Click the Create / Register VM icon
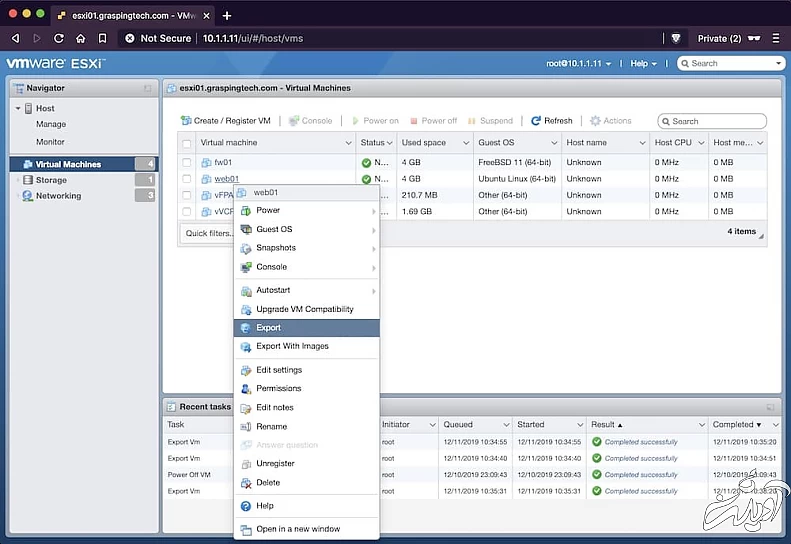This screenshot has width=791, height=544. click(x=186, y=121)
